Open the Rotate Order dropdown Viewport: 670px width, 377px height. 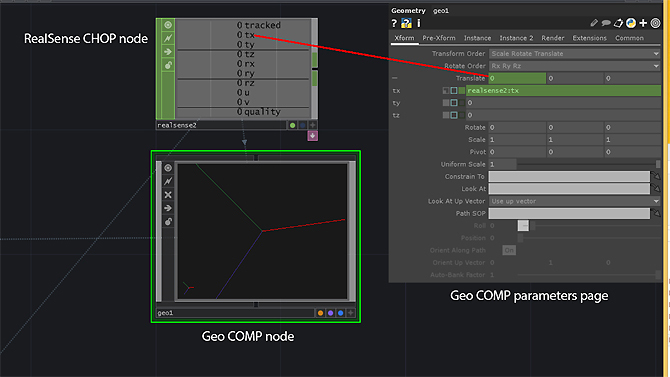574,66
